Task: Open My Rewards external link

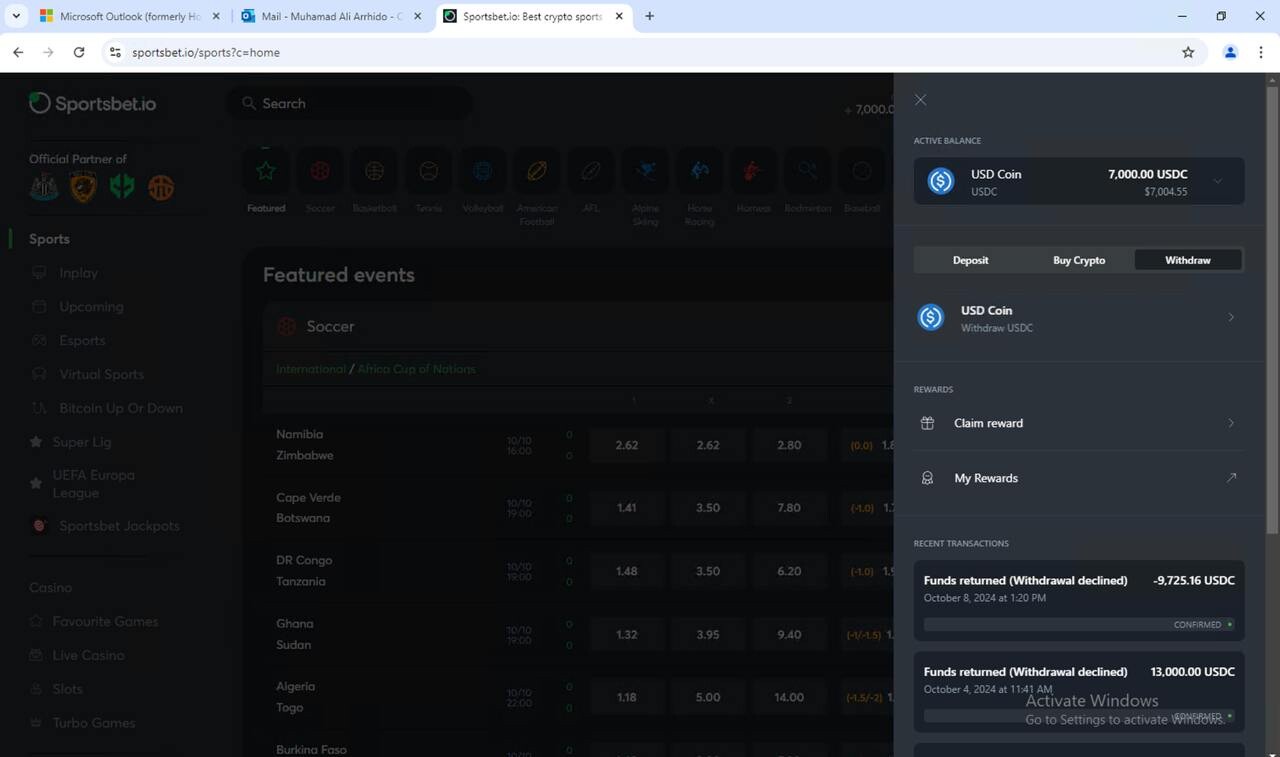Action: point(1079,478)
